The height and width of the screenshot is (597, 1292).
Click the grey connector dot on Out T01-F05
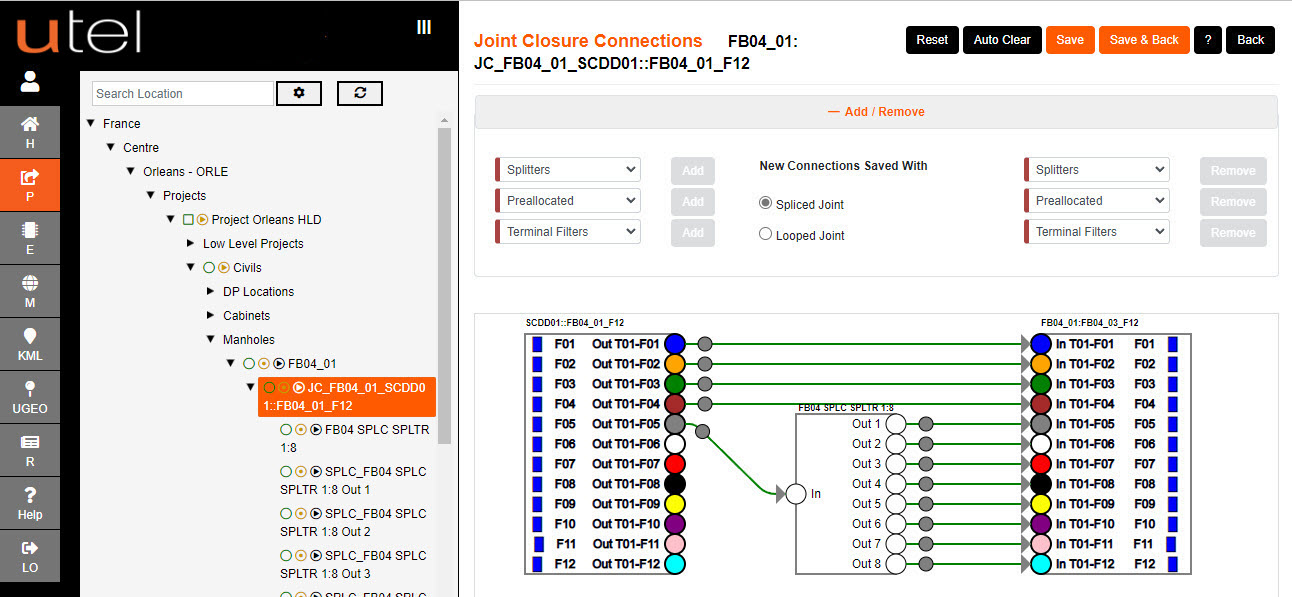coord(702,432)
